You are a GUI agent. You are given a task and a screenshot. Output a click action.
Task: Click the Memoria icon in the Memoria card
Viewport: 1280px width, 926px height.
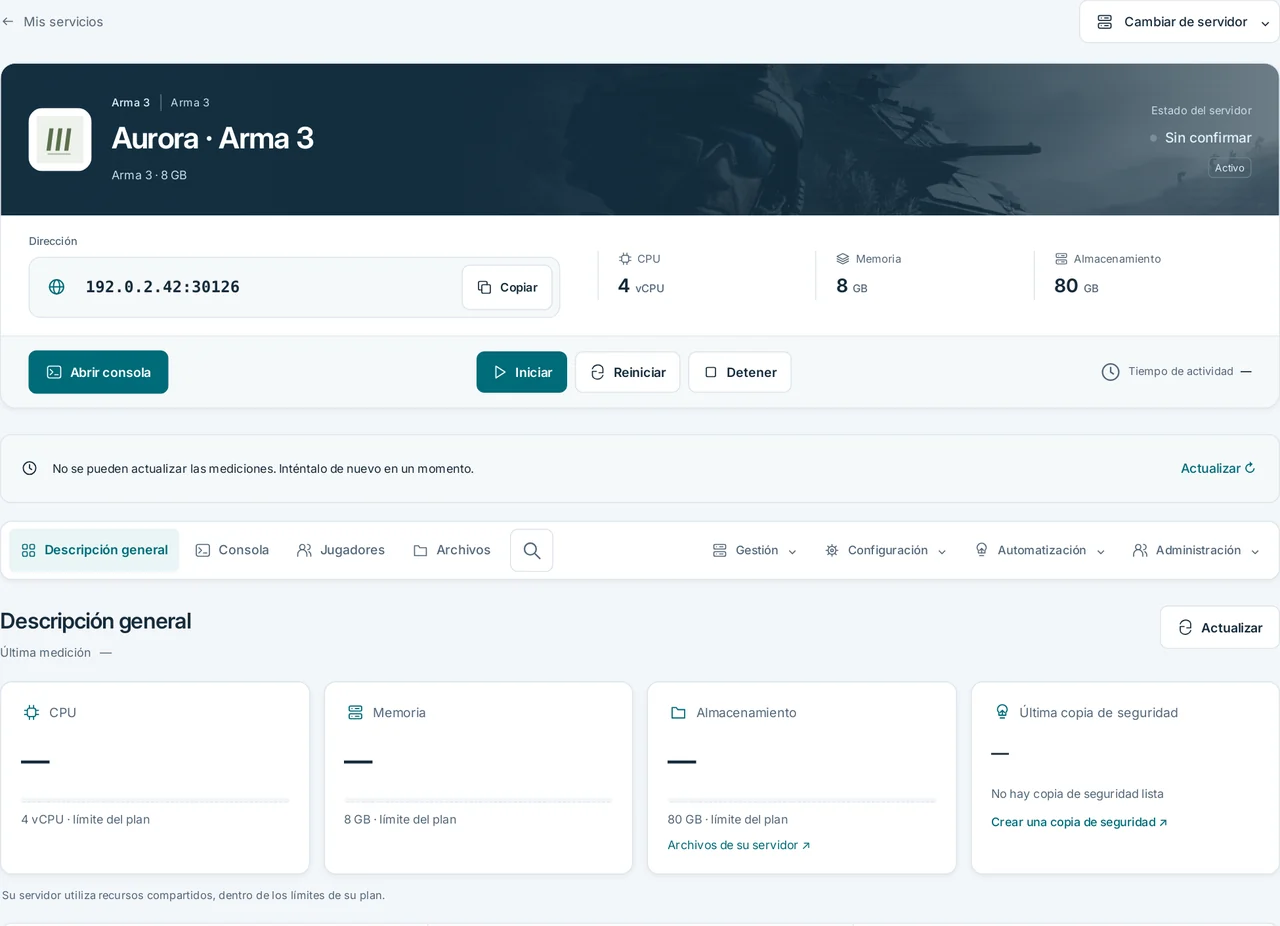click(355, 712)
